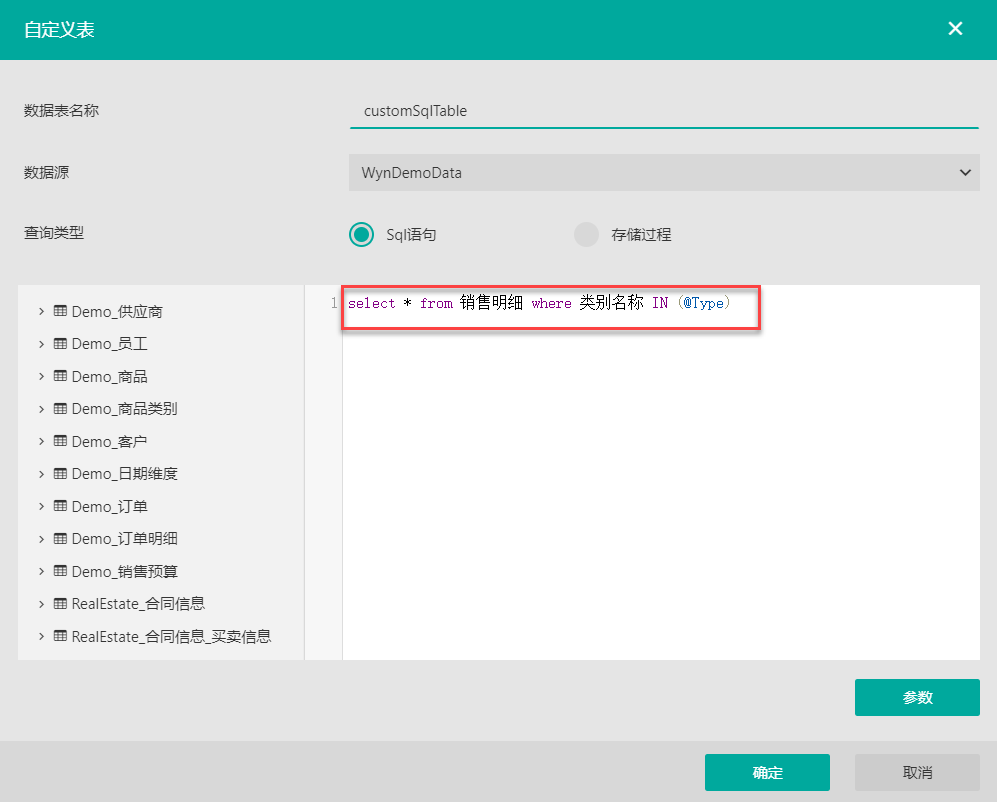The height and width of the screenshot is (802, 997).
Task: Select the RealEstate_合同信息 tree label
Action: point(138,604)
